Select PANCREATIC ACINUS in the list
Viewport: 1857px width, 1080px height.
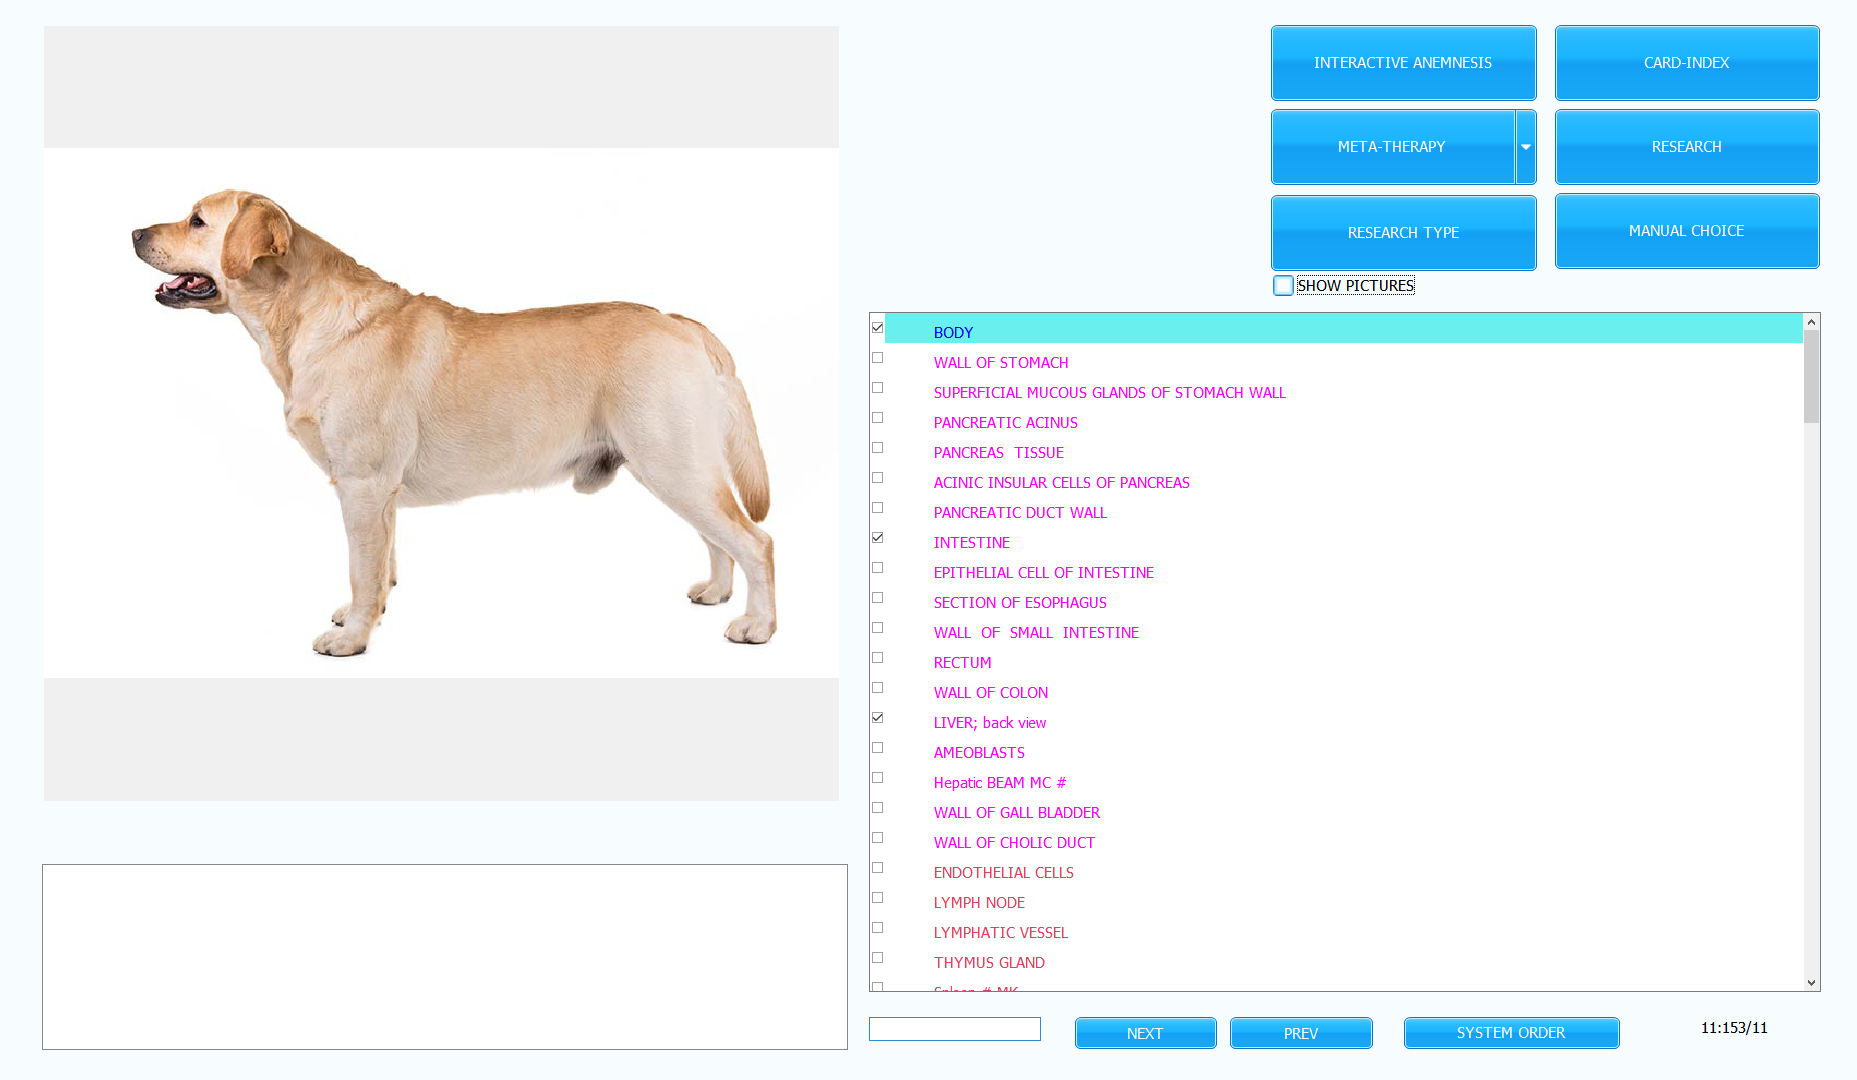click(1005, 423)
